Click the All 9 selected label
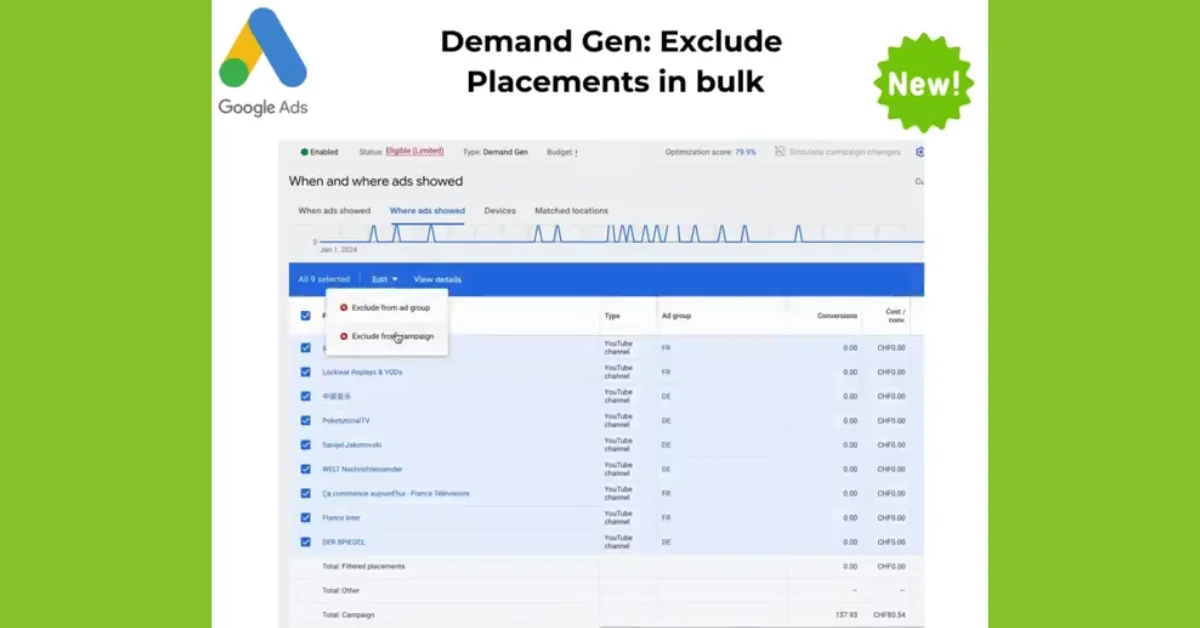1200x628 pixels. pyautogui.click(x=324, y=279)
